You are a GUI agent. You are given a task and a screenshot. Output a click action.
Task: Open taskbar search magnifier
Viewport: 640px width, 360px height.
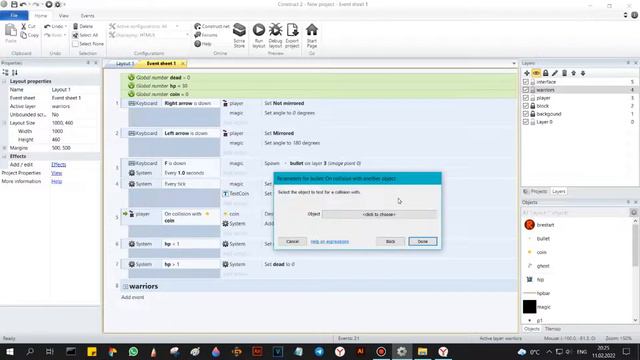30,351
